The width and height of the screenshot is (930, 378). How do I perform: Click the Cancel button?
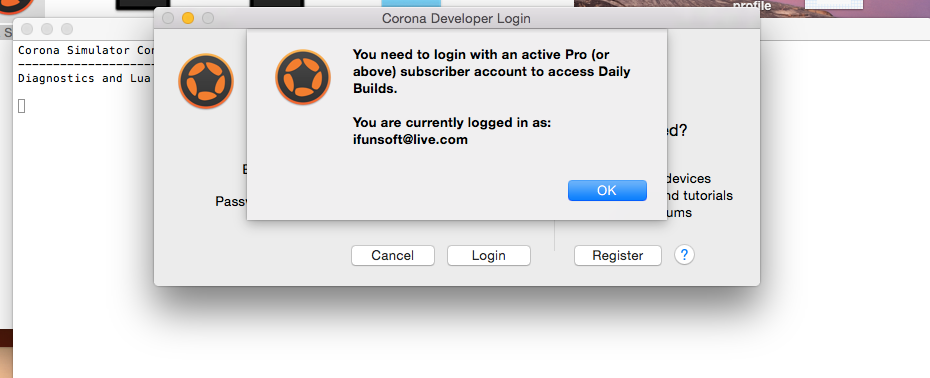click(x=393, y=256)
